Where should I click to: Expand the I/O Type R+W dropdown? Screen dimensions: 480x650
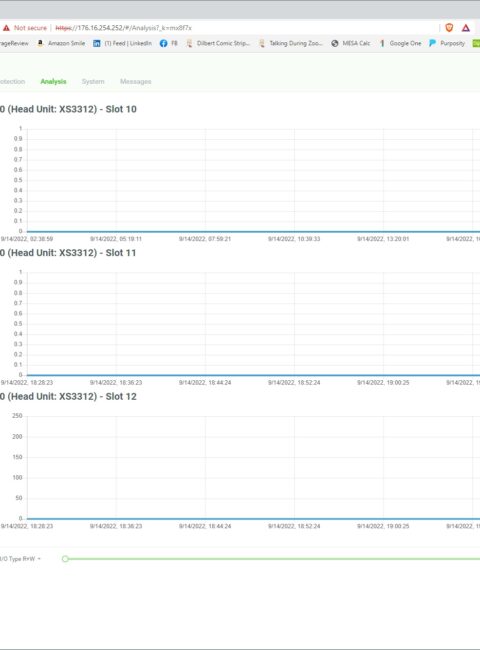coord(20,559)
